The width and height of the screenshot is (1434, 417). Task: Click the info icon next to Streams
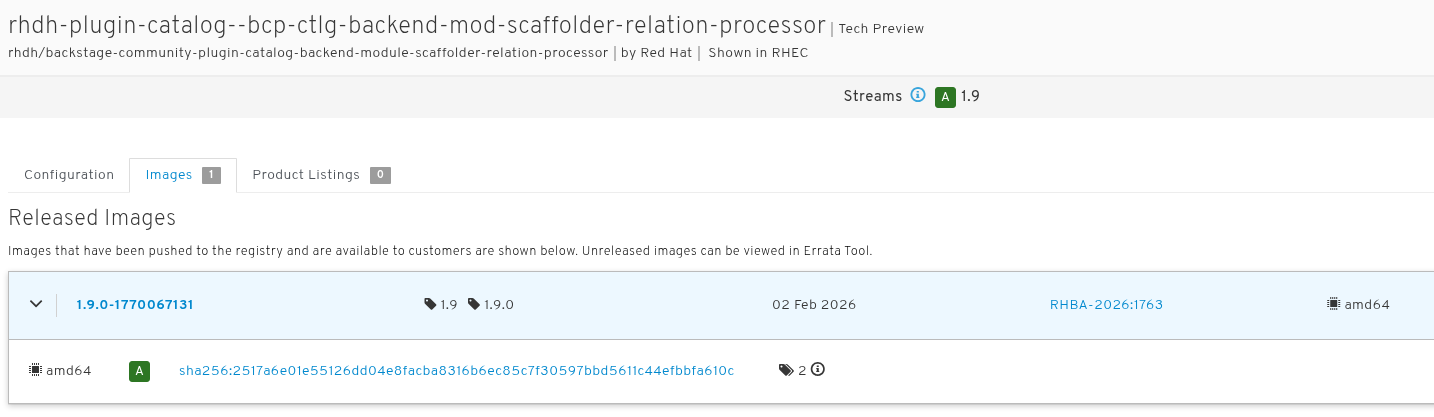point(918,96)
